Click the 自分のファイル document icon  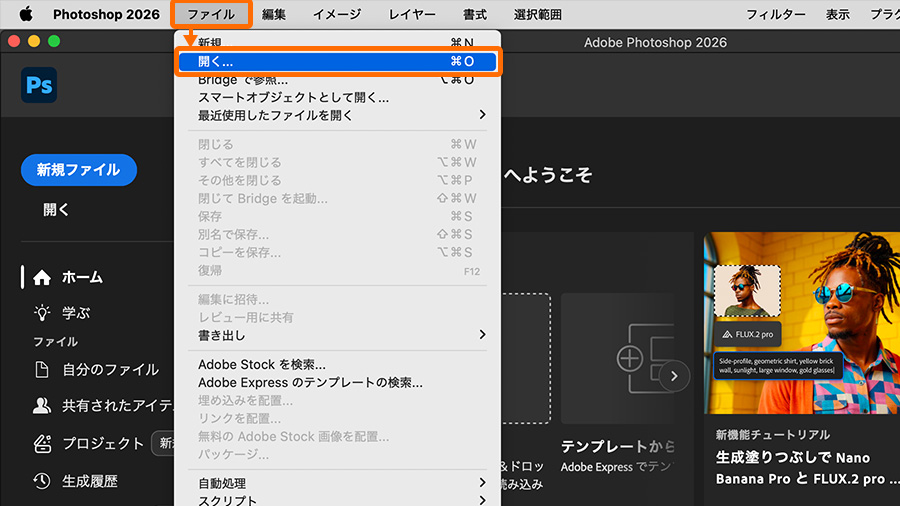41,369
